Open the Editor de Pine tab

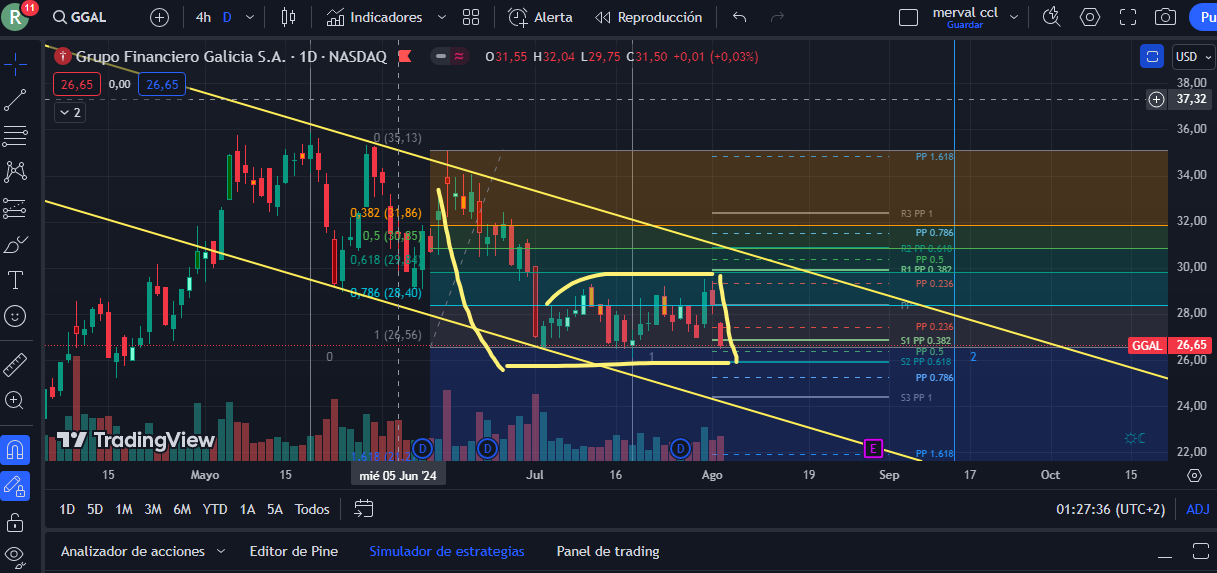[x=293, y=551]
